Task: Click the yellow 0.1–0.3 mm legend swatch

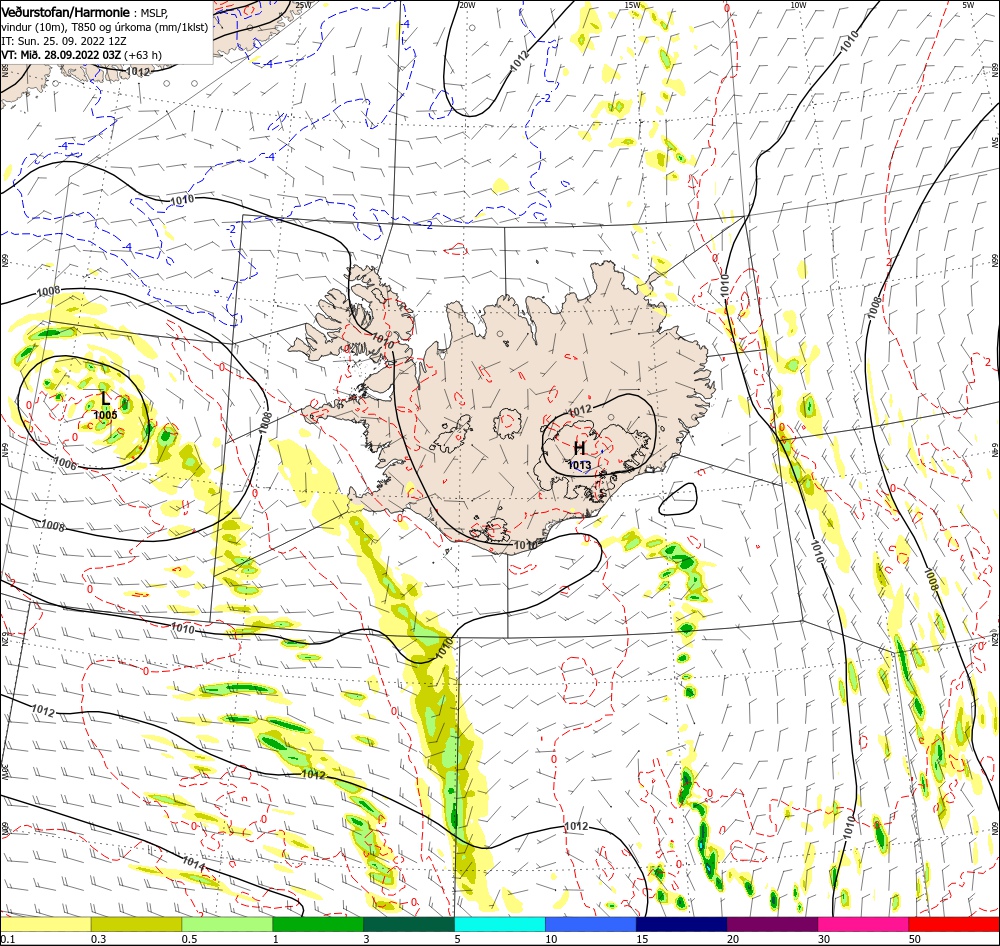Action: [45, 924]
